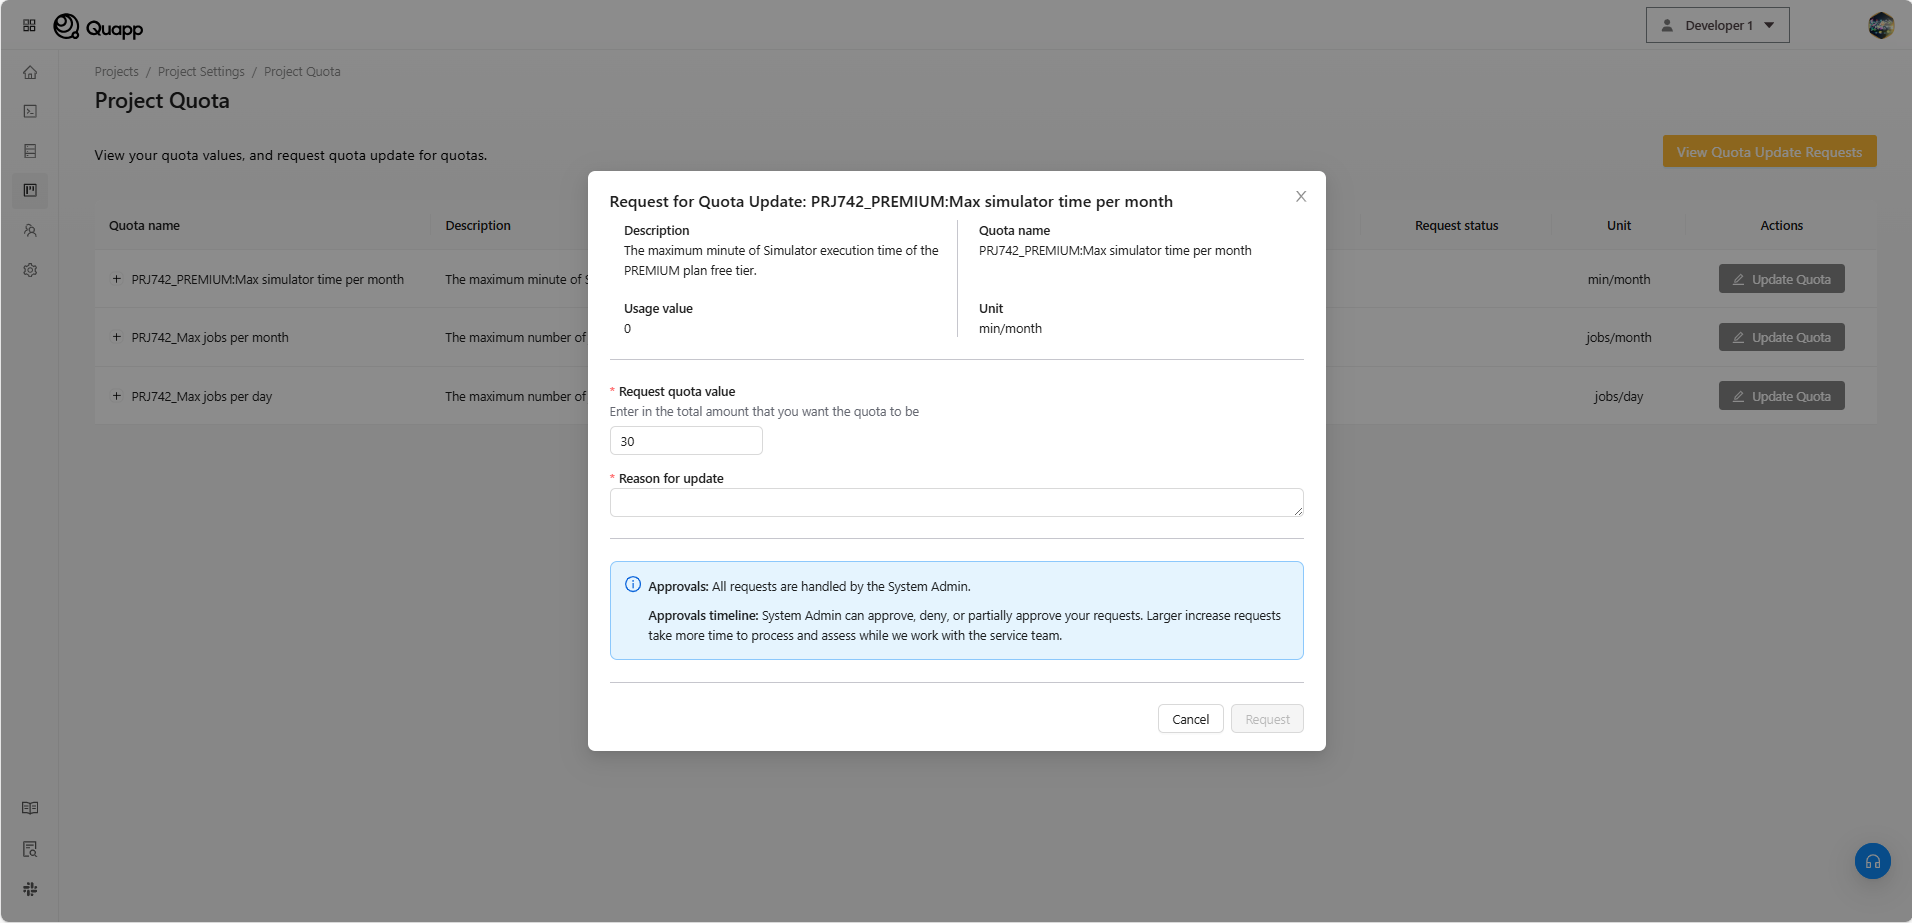Open the documentation book icon in sidebar
Viewport: 1915px width, 923px height.
(30, 808)
